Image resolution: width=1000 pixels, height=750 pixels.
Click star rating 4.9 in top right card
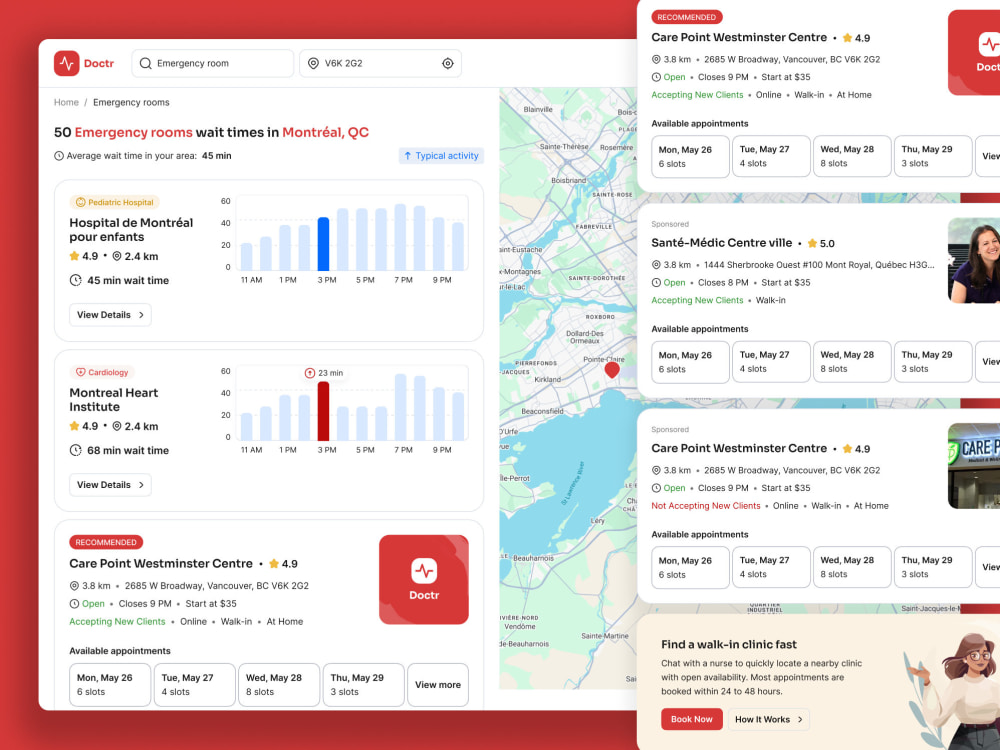[857, 38]
